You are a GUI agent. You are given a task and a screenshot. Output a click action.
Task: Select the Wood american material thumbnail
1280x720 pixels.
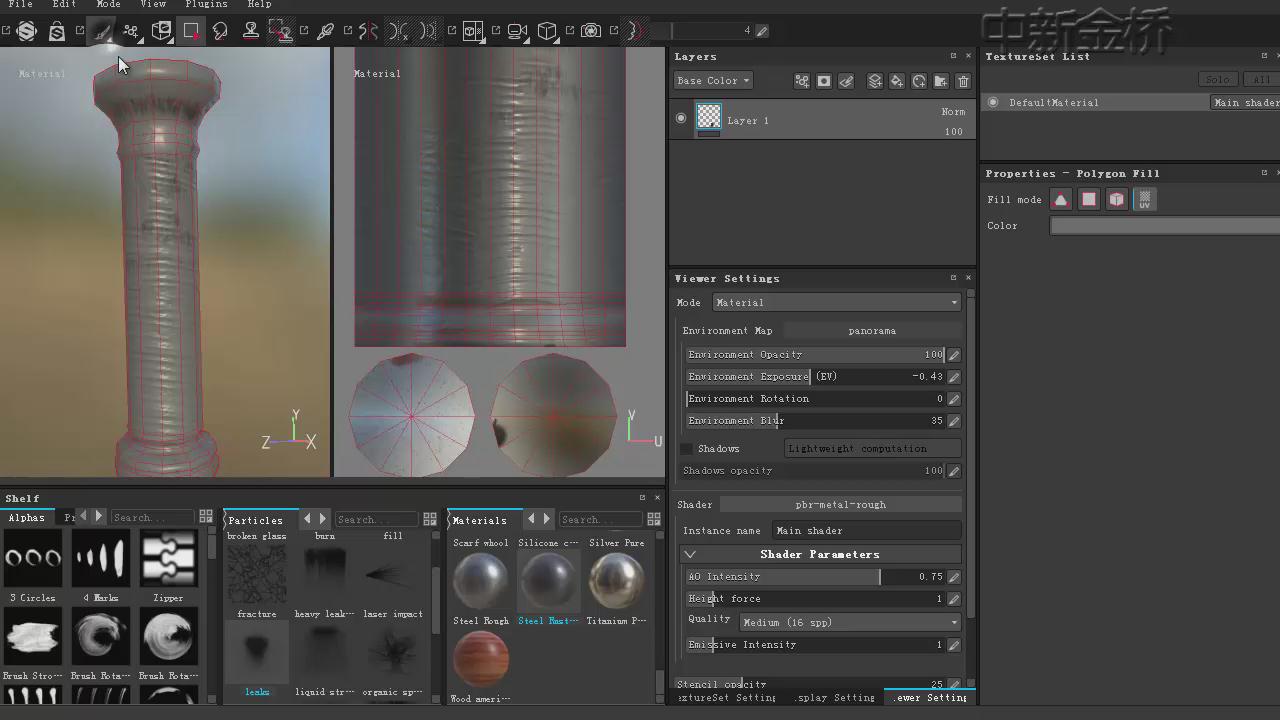(x=481, y=660)
